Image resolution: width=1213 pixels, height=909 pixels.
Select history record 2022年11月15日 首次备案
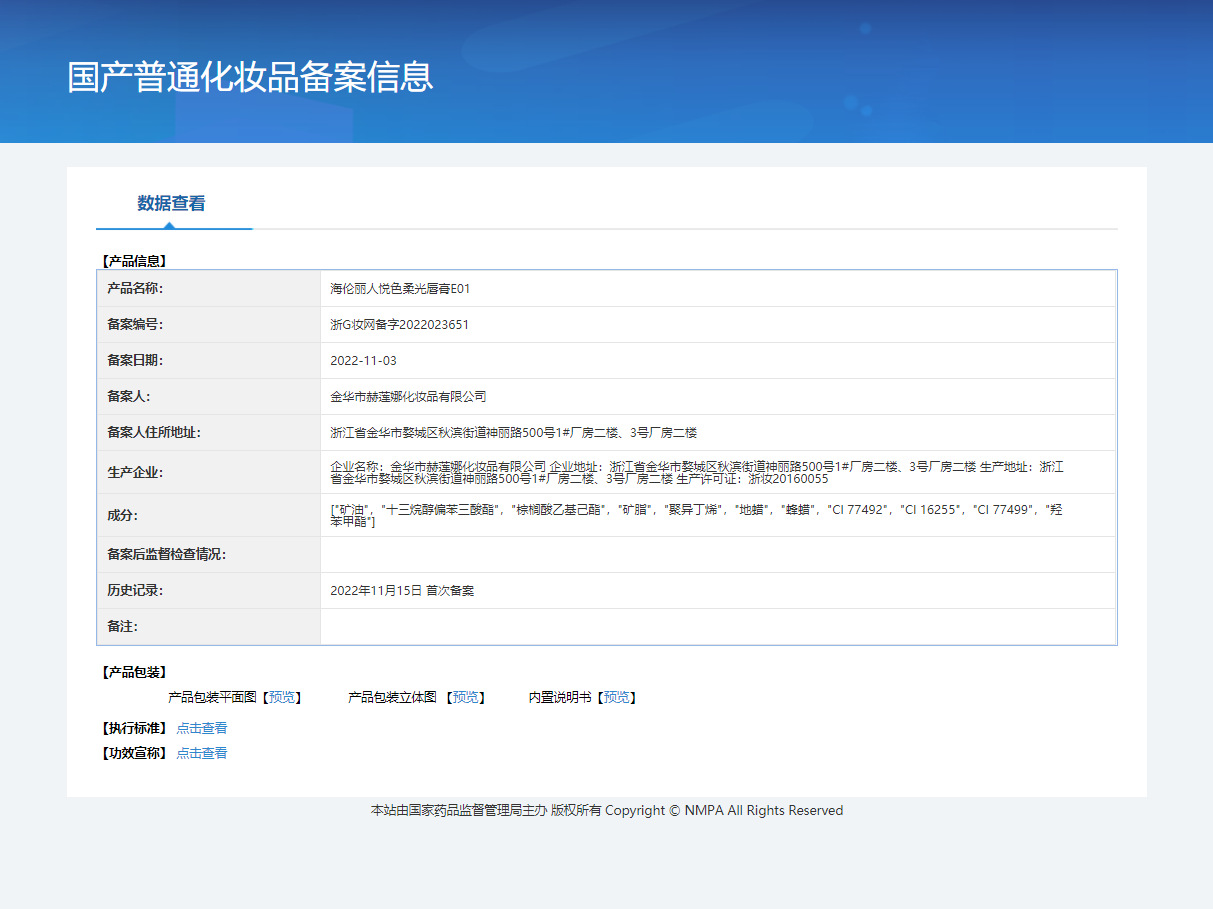click(x=402, y=591)
